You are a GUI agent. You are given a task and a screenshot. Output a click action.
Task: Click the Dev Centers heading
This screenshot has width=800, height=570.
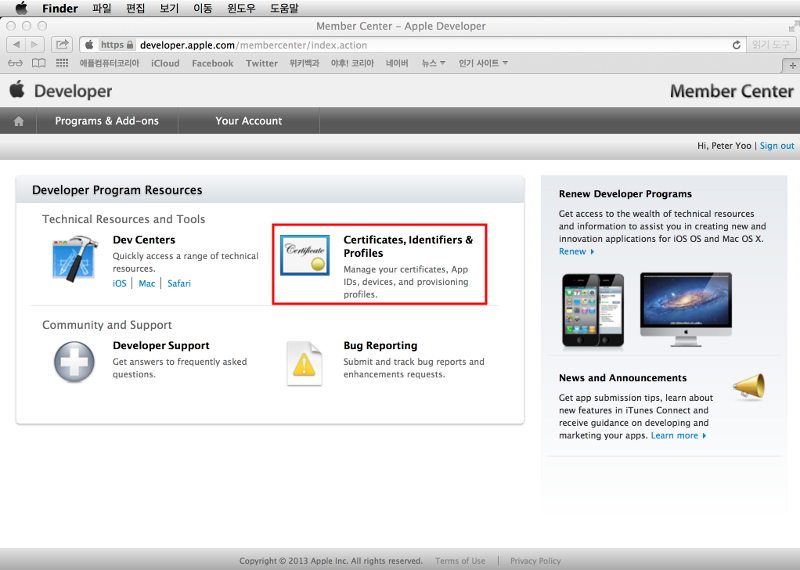click(144, 240)
